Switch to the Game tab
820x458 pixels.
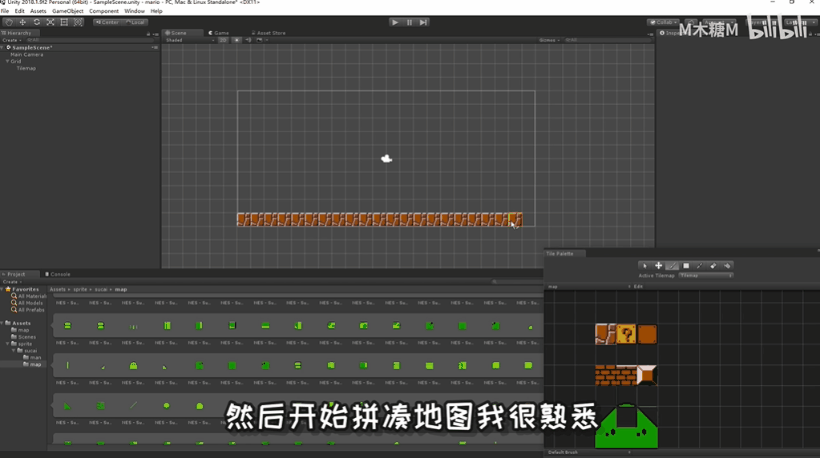[x=219, y=33]
